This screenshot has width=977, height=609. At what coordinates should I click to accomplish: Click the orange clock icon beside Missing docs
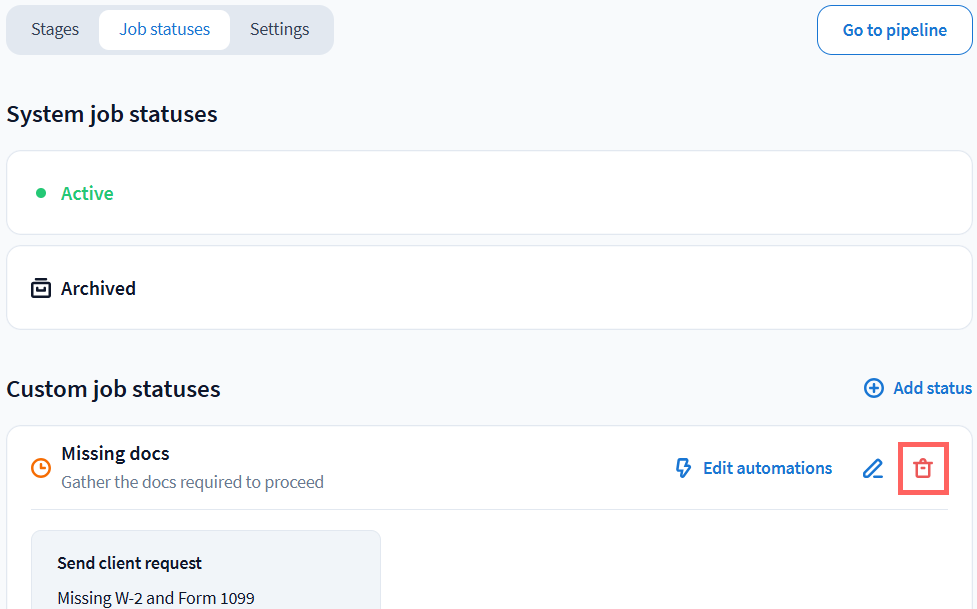(x=41, y=467)
